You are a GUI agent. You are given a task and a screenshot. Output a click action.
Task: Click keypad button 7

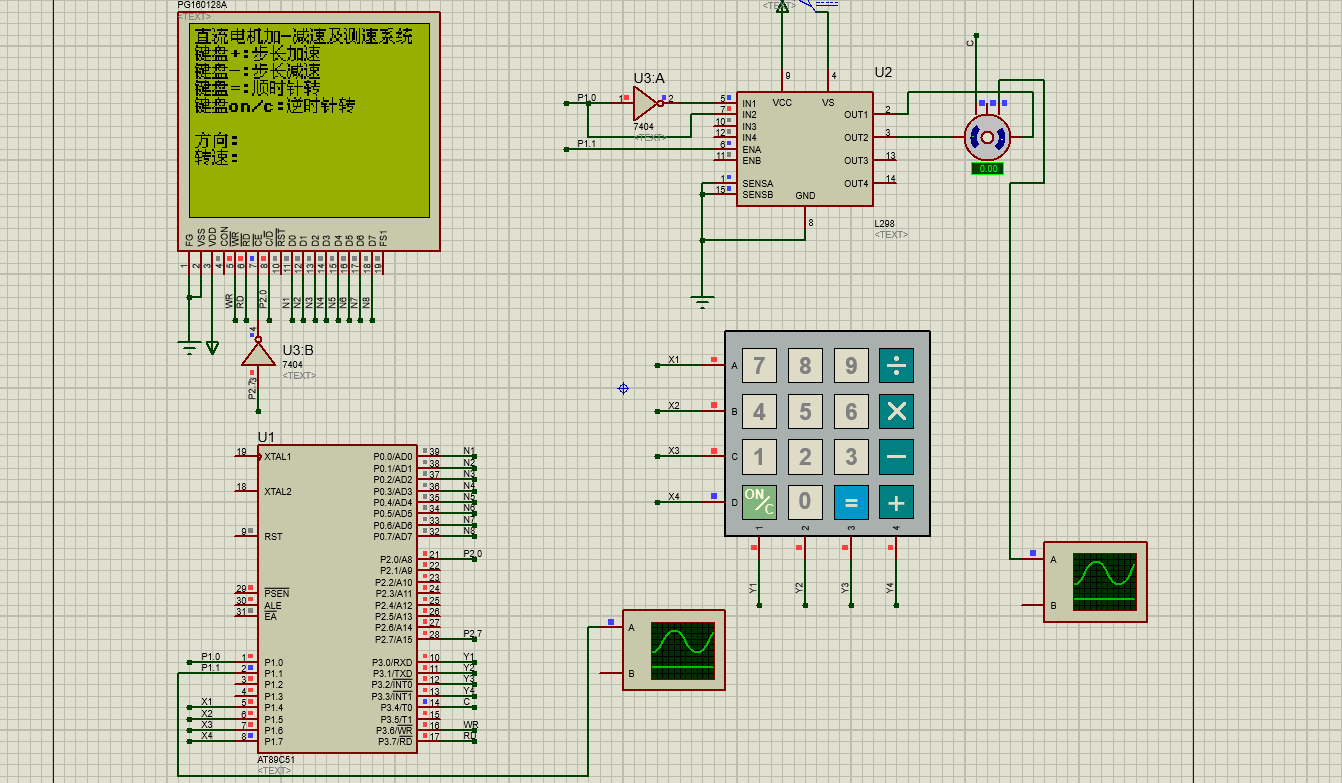tap(759, 365)
